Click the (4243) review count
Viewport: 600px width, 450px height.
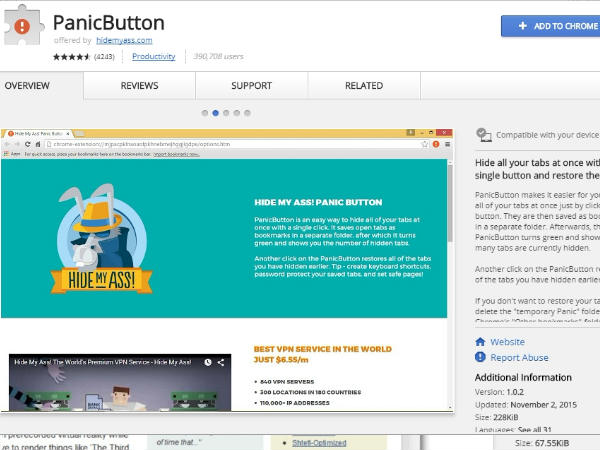104,57
